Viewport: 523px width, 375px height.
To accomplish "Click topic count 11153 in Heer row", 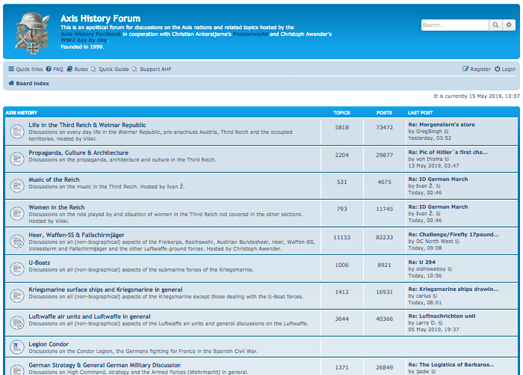I will pyautogui.click(x=342, y=238).
